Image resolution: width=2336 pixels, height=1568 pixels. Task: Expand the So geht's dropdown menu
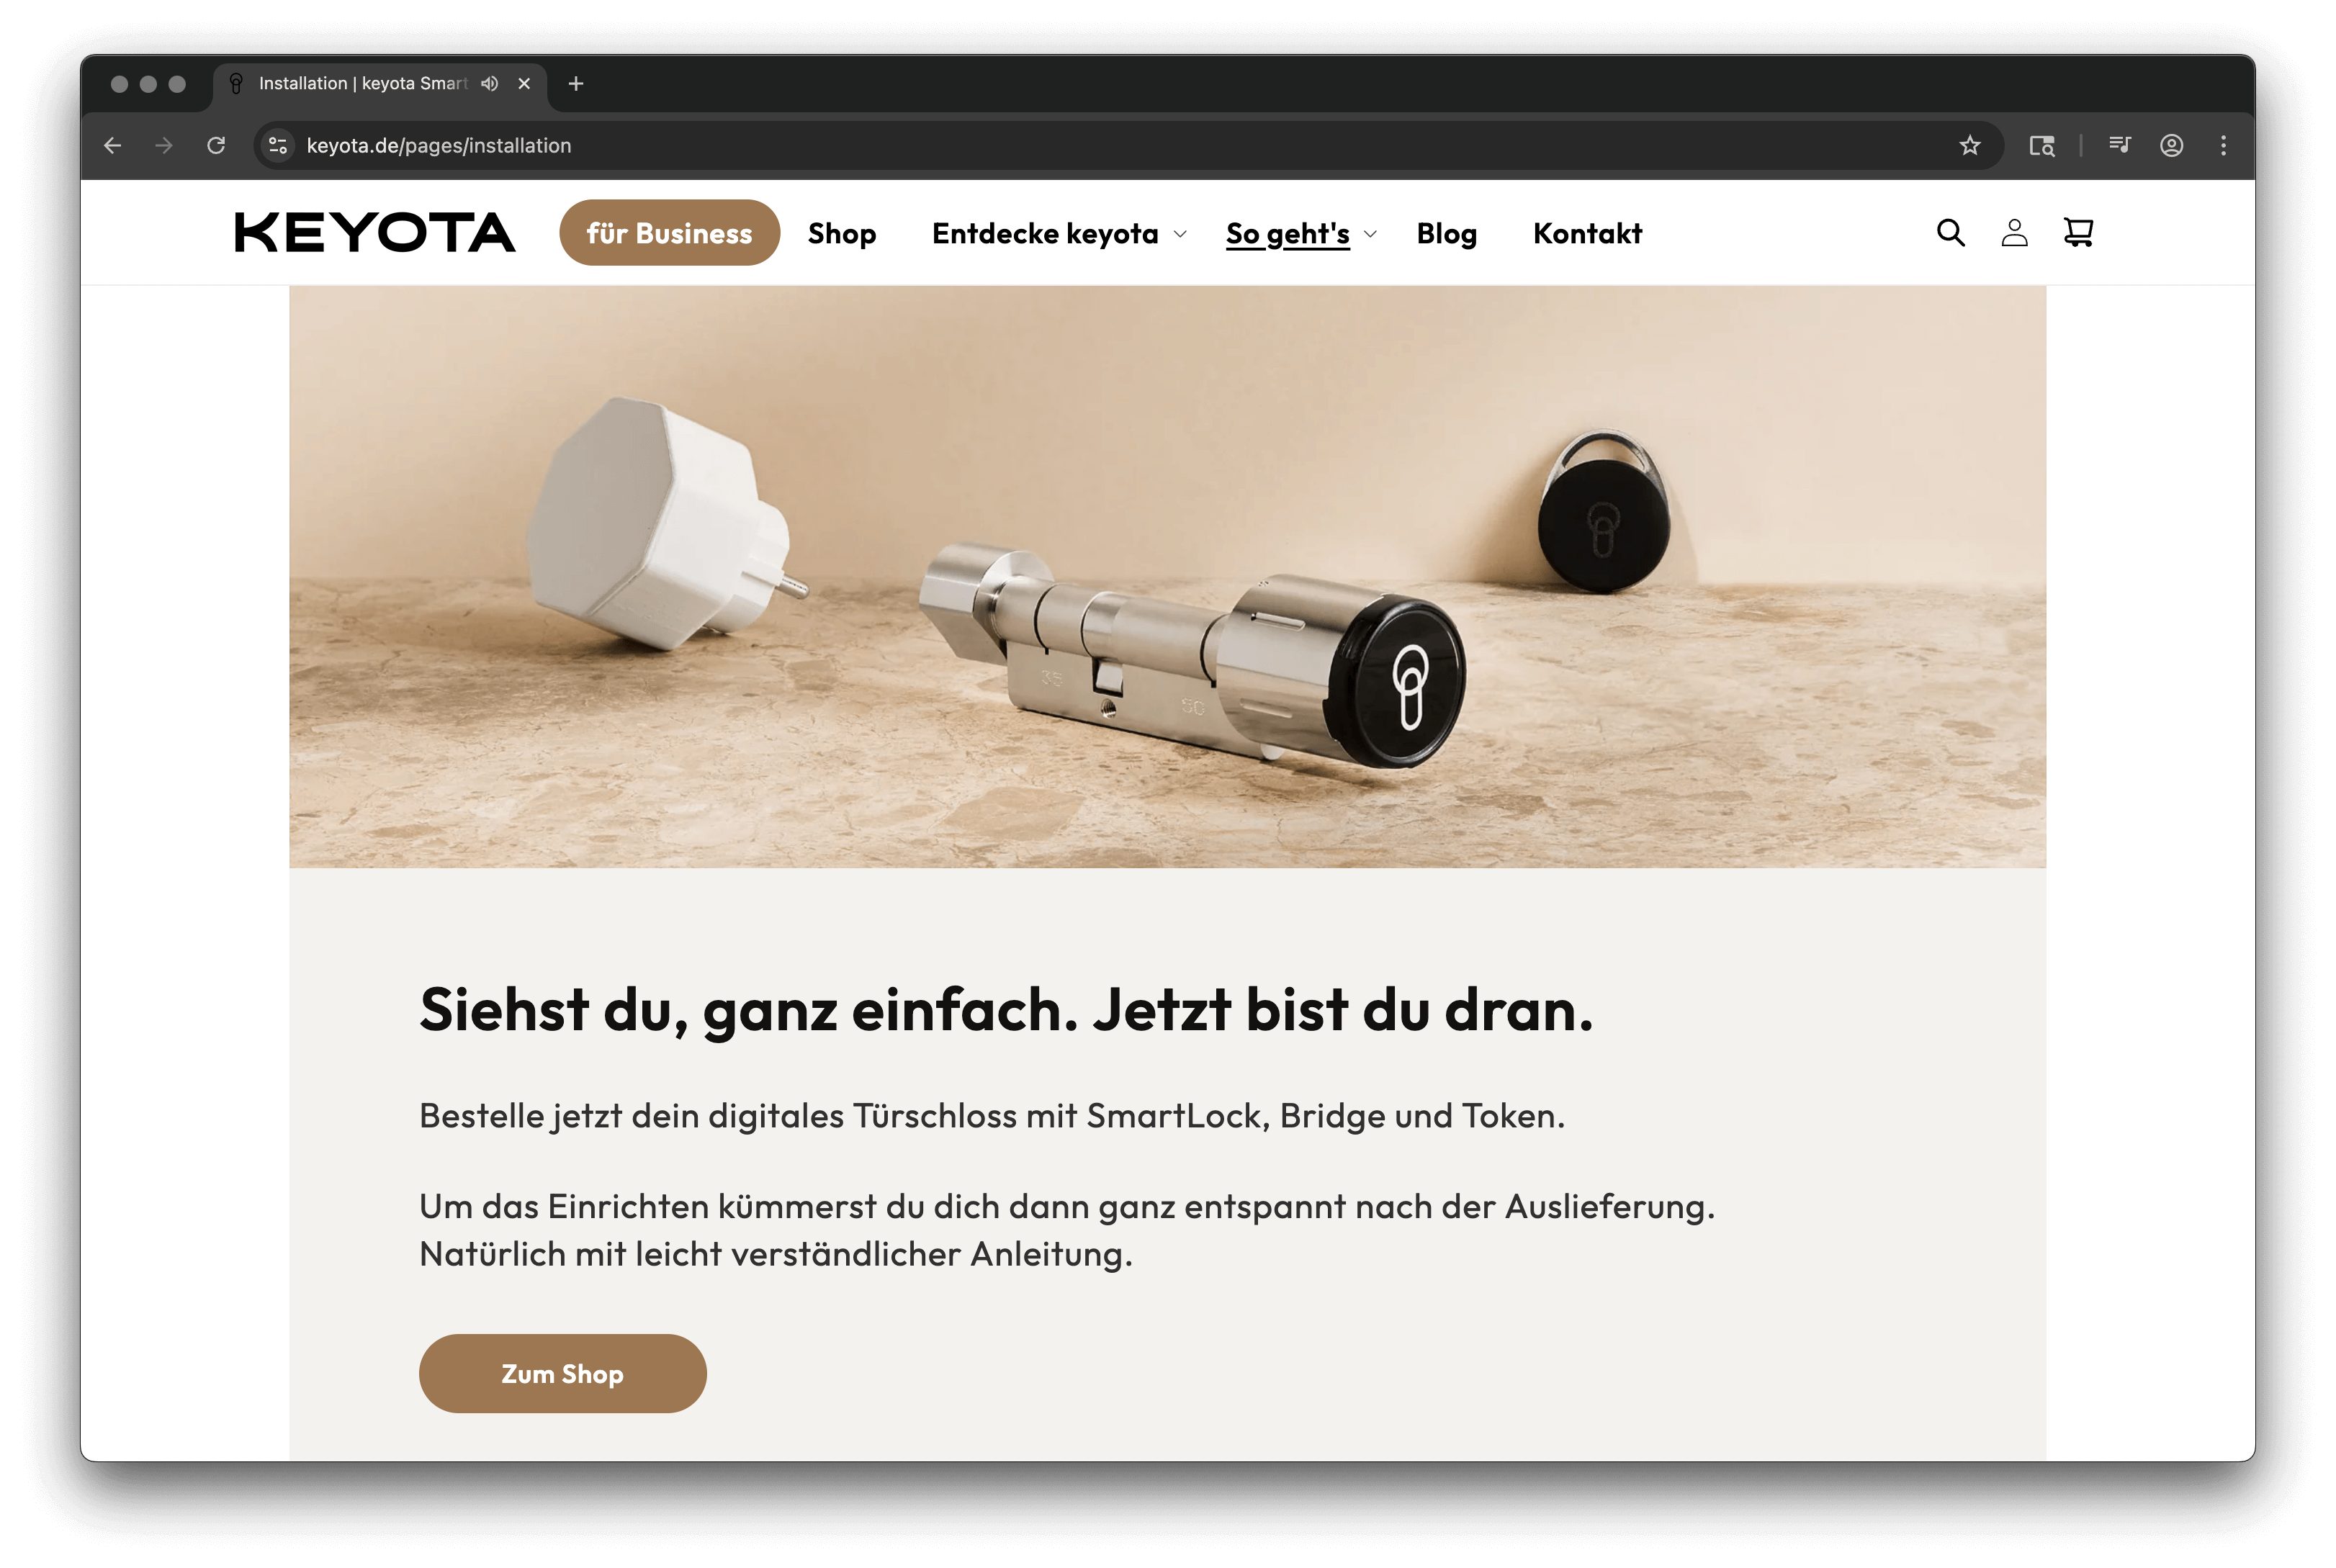pyautogui.click(x=1301, y=233)
